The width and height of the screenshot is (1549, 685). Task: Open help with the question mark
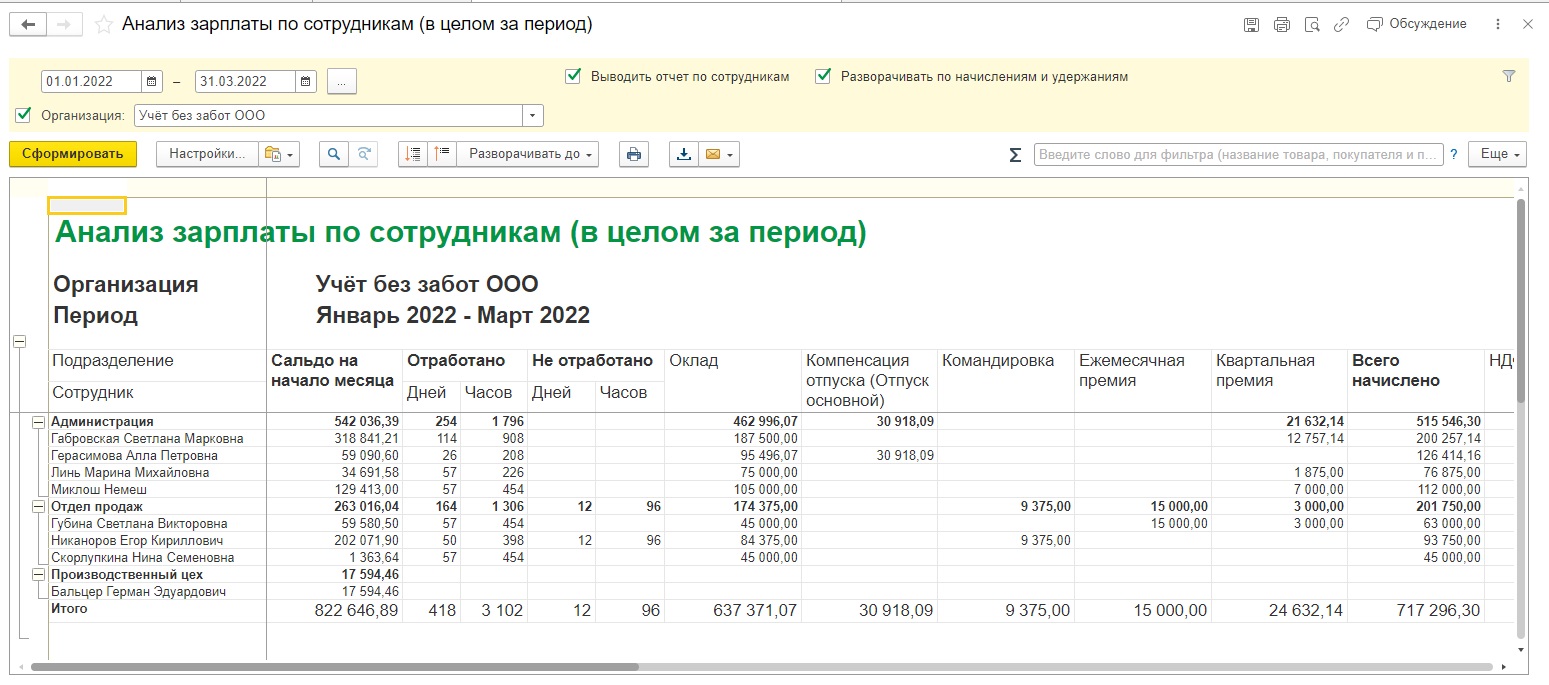[x=1454, y=155]
